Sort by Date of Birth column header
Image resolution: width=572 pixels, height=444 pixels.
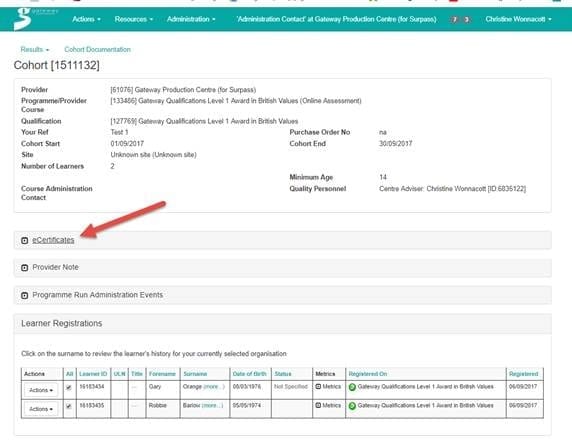(250, 374)
